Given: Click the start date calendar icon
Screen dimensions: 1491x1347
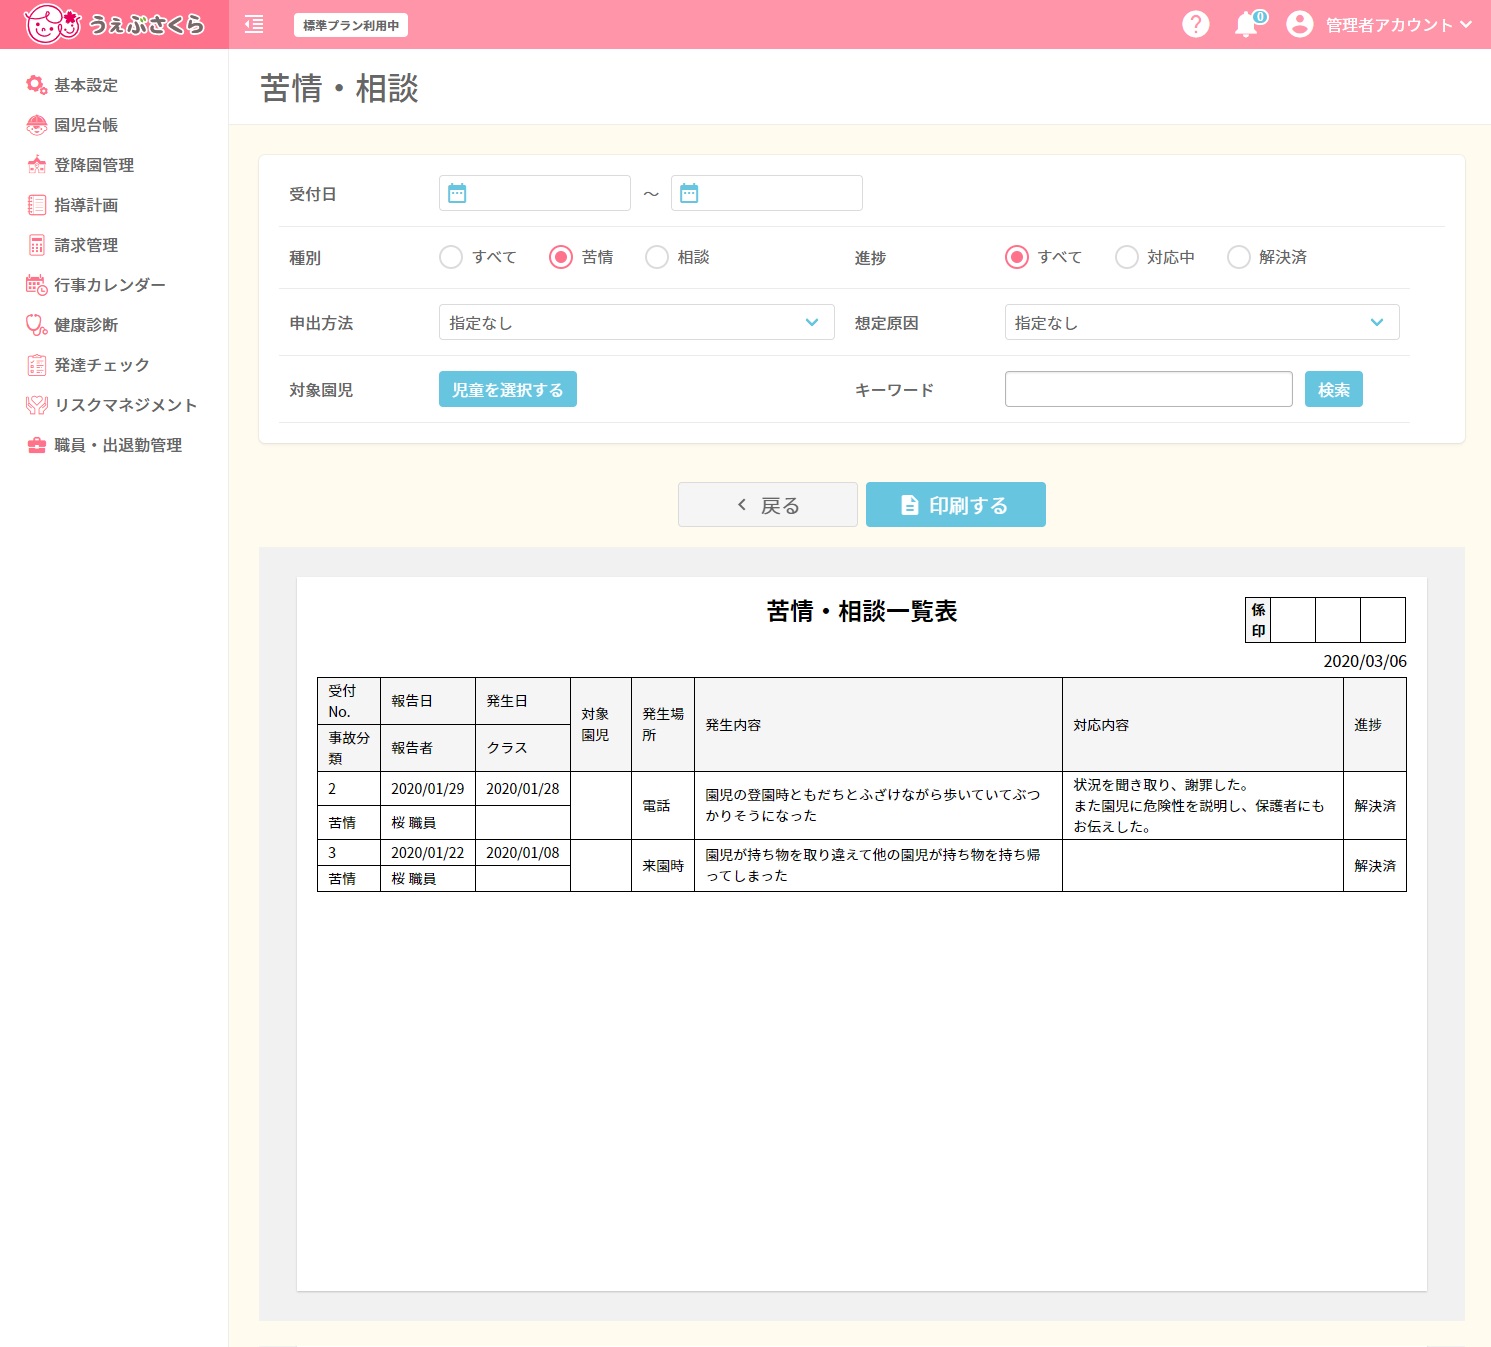Looking at the screenshot, I should pos(457,193).
